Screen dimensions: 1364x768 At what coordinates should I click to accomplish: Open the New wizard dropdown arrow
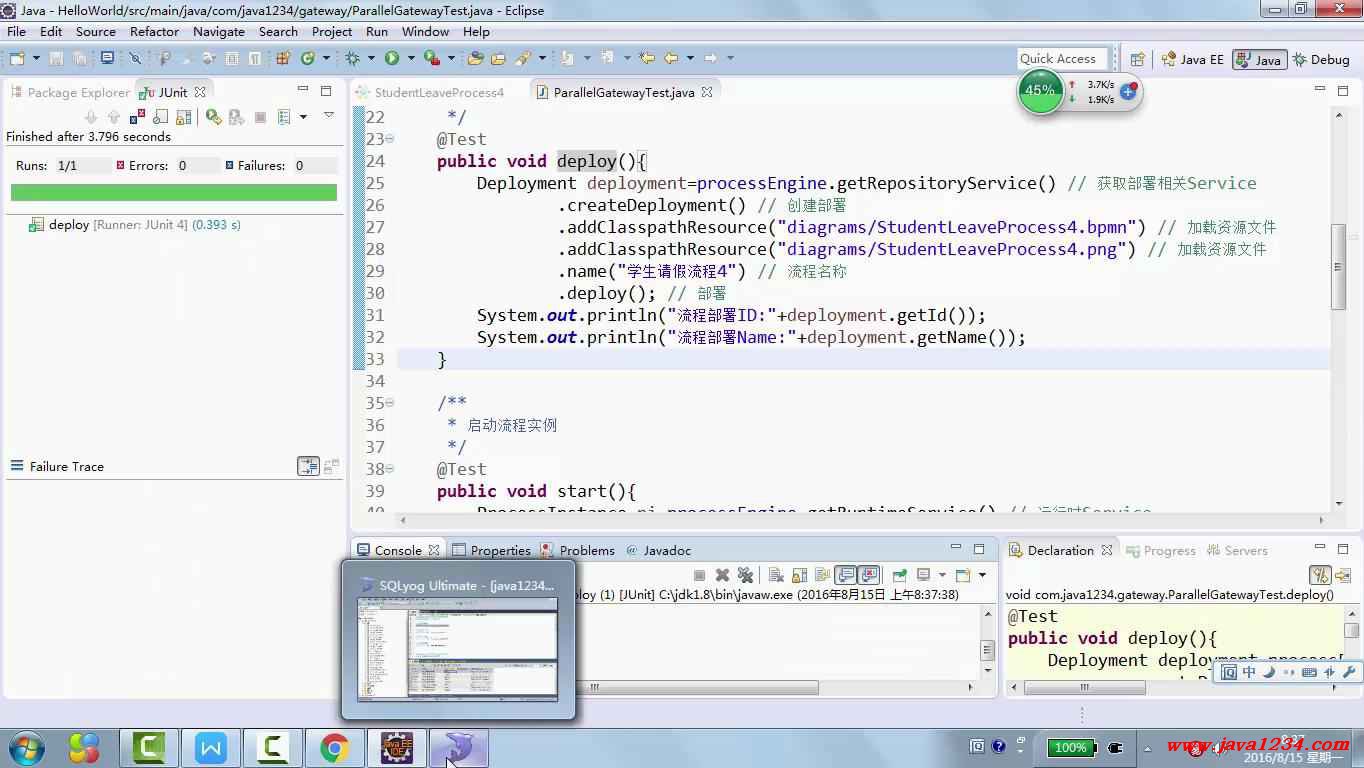(36, 58)
